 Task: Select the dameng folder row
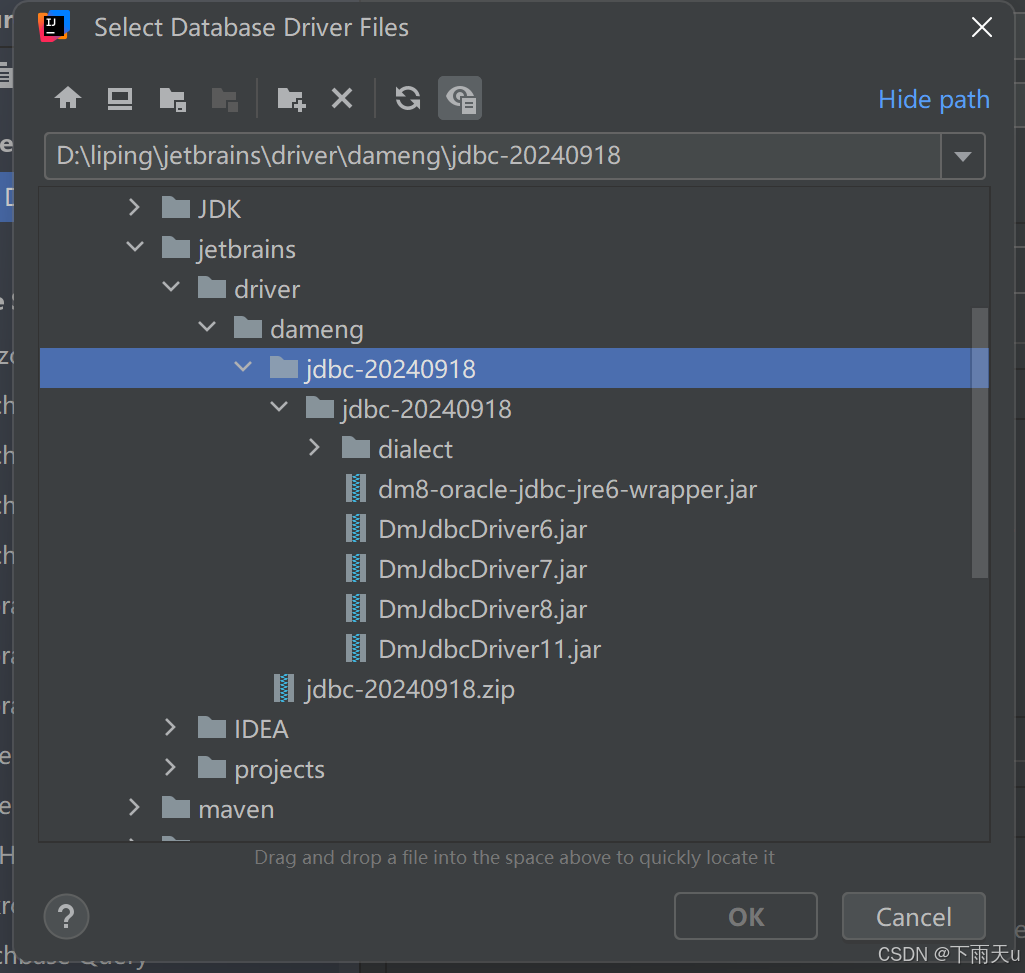514,329
